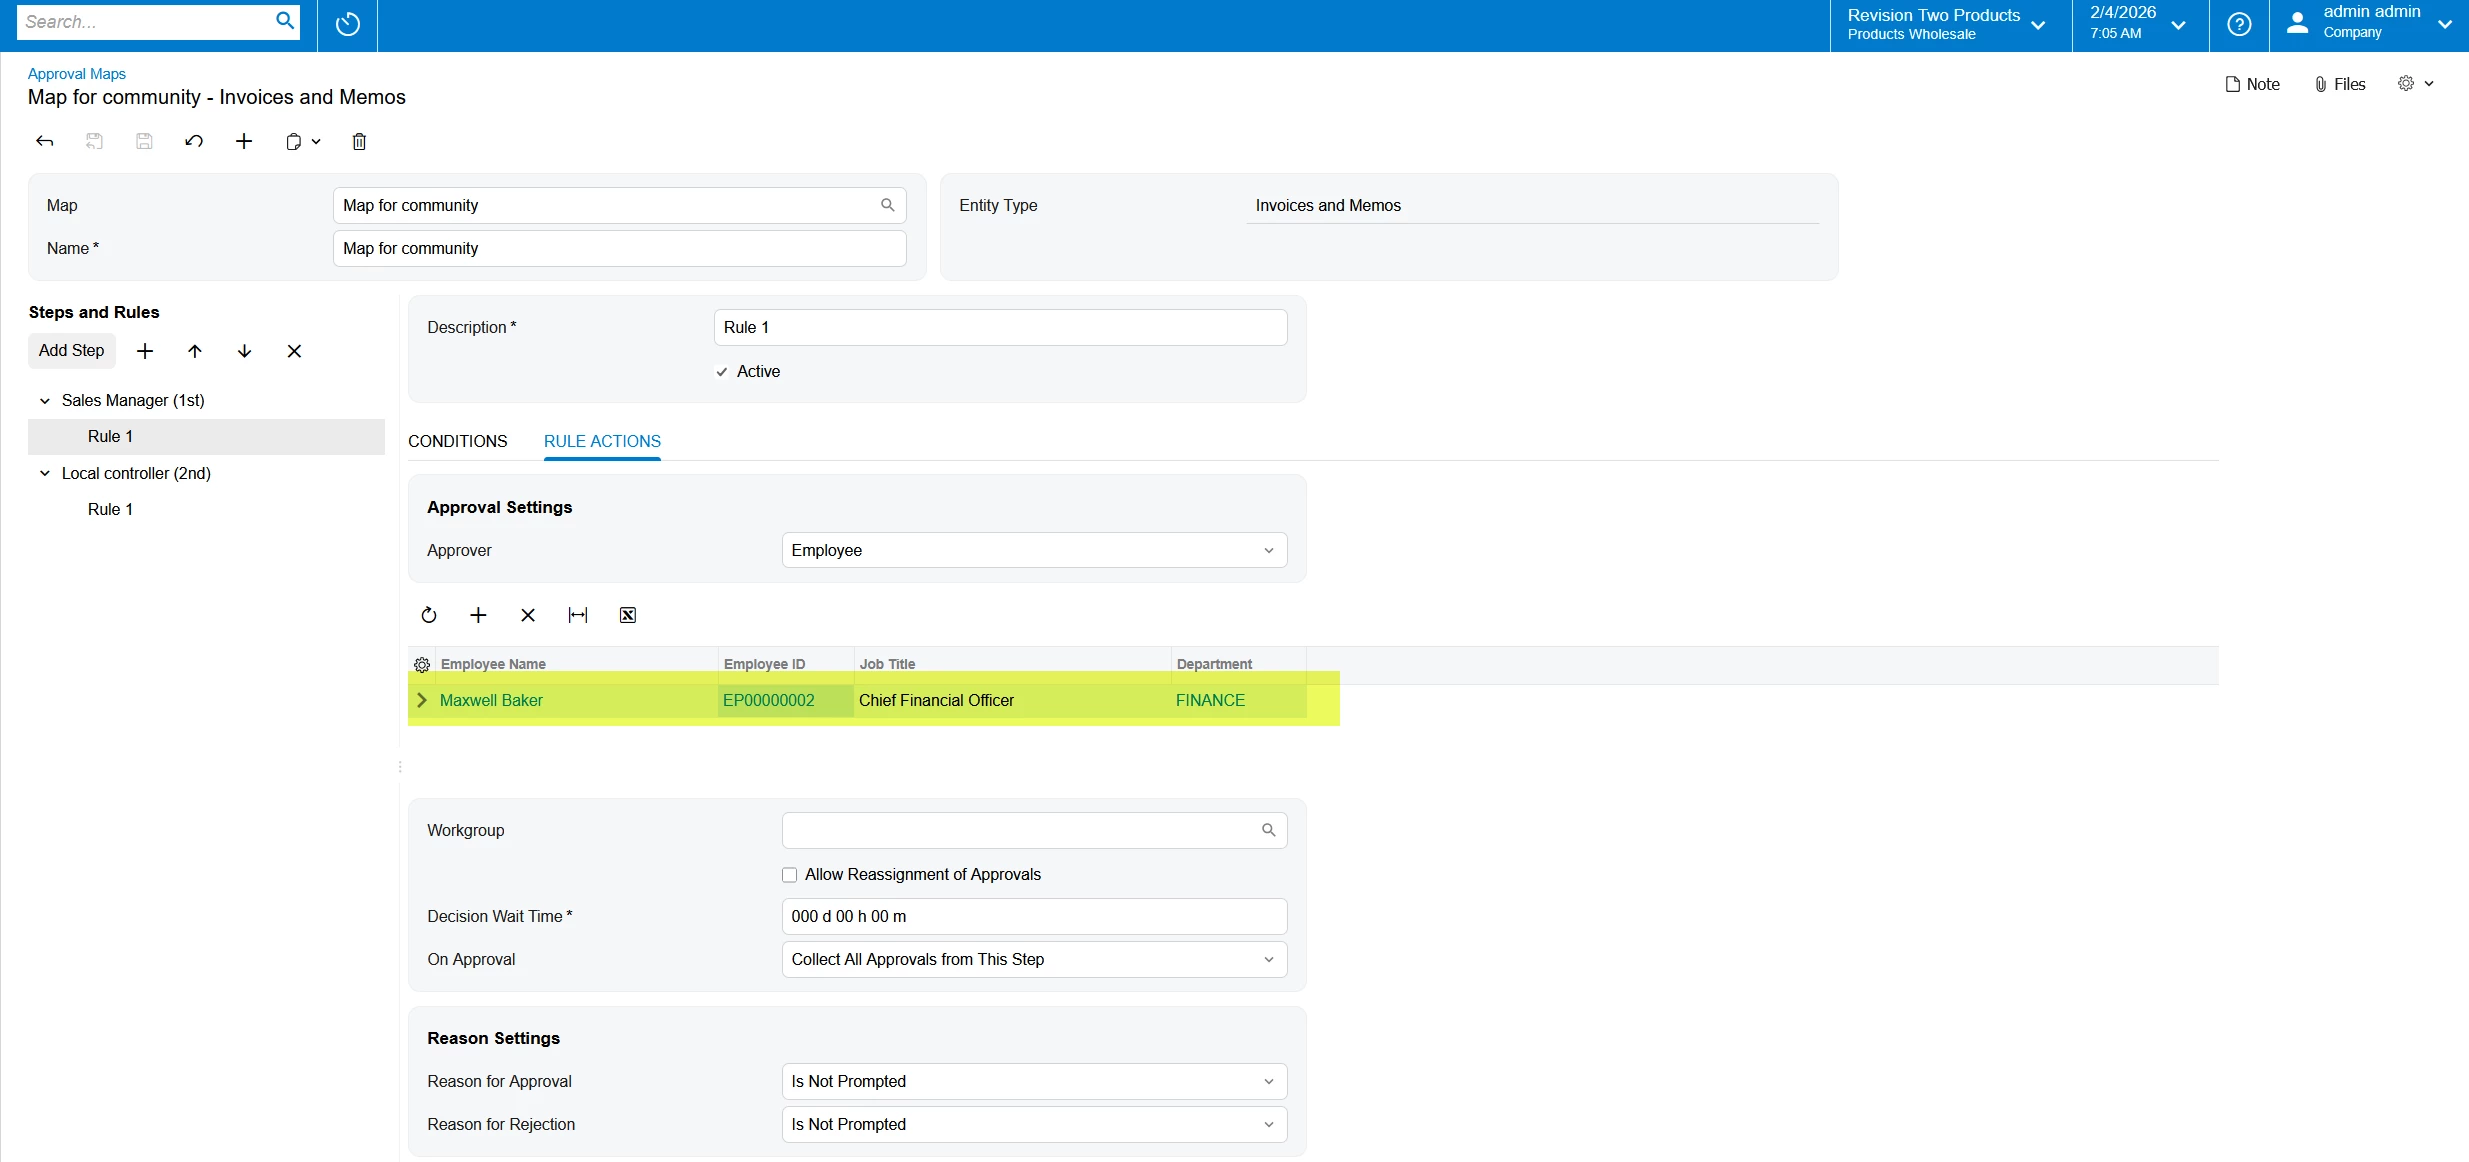Open the Reason for Rejection dropdown

pos(1033,1125)
